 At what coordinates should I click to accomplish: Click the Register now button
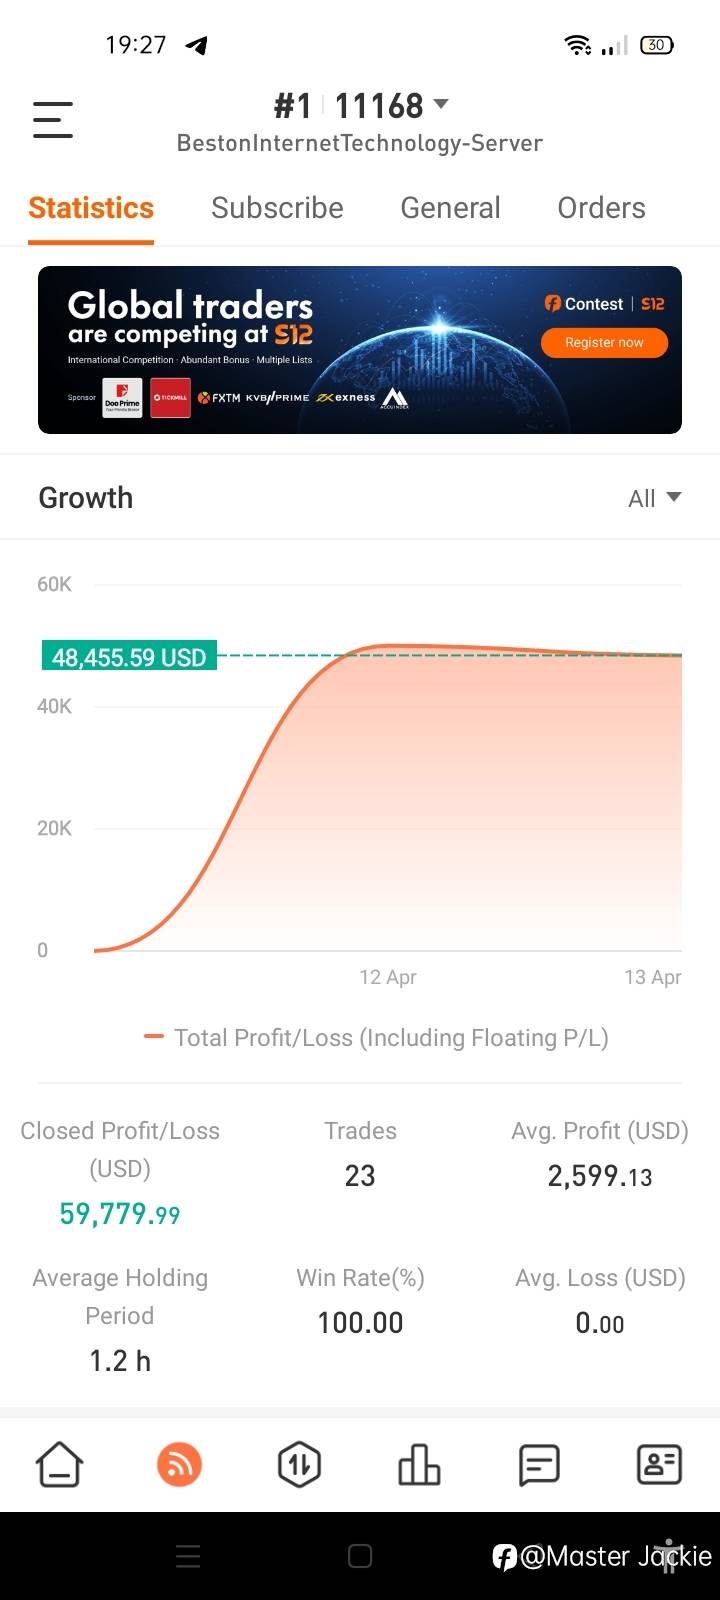tap(604, 342)
